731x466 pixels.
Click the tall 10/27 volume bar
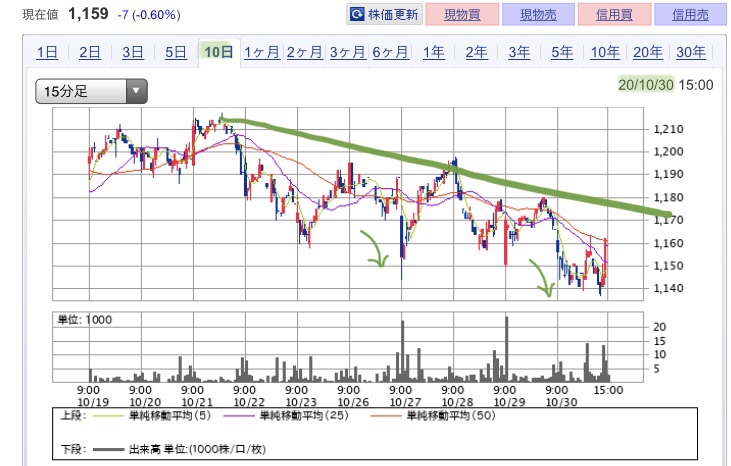(402, 351)
